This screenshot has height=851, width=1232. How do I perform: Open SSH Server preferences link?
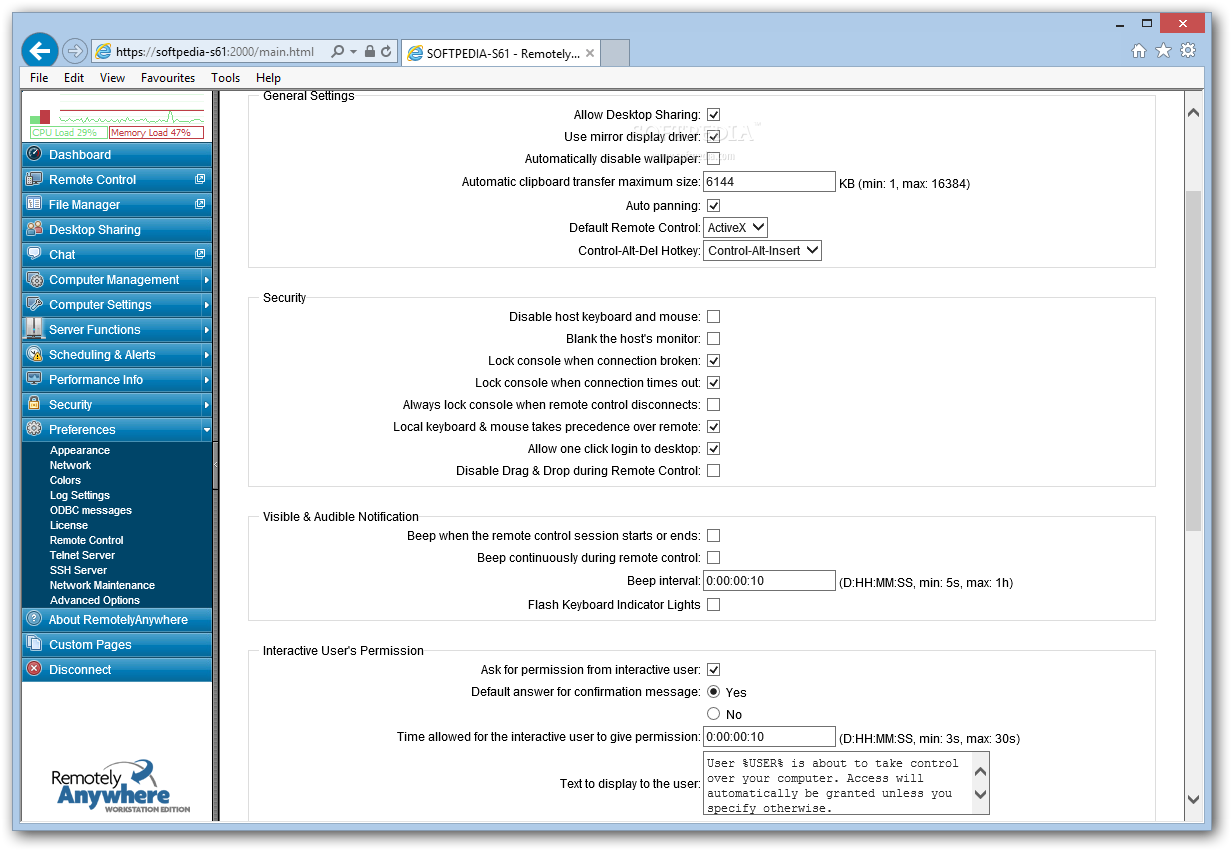click(x=78, y=570)
